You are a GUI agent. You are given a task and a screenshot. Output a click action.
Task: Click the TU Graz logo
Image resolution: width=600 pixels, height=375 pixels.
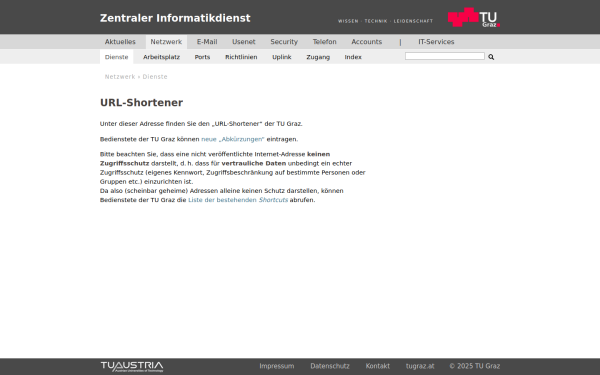[x=474, y=18]
